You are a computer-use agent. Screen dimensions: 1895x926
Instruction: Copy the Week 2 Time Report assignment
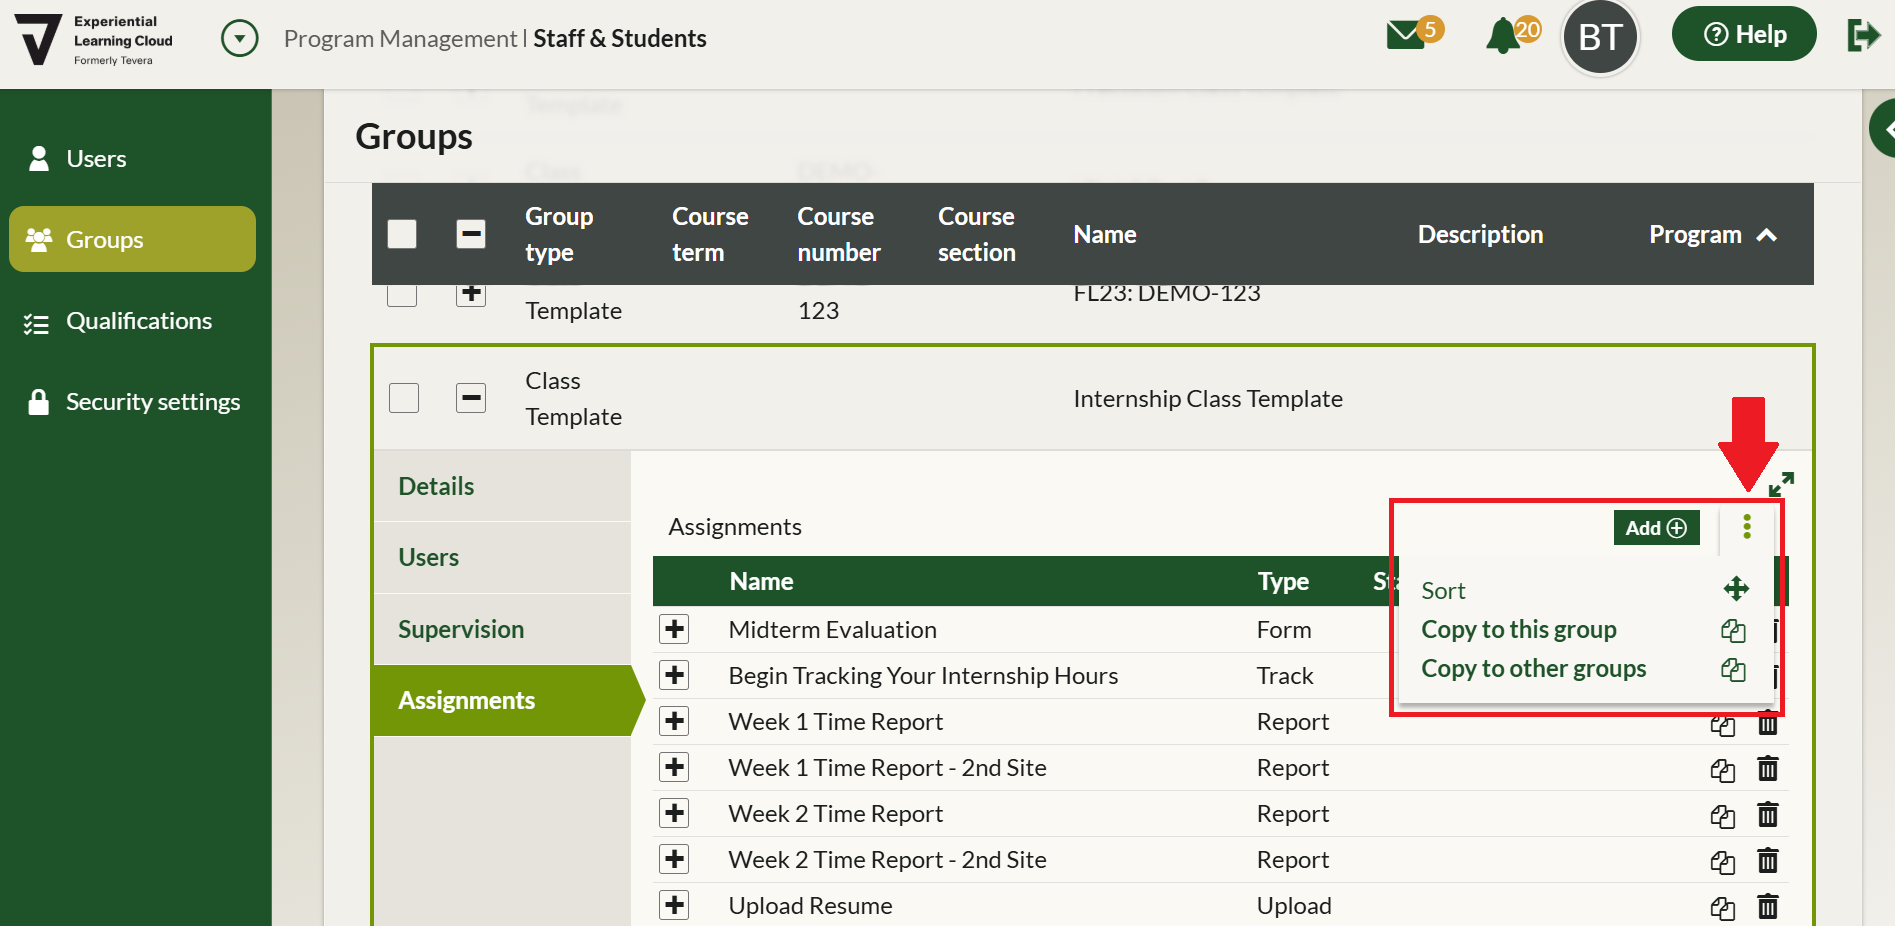pyautogui.click(x=1722, y=816)
